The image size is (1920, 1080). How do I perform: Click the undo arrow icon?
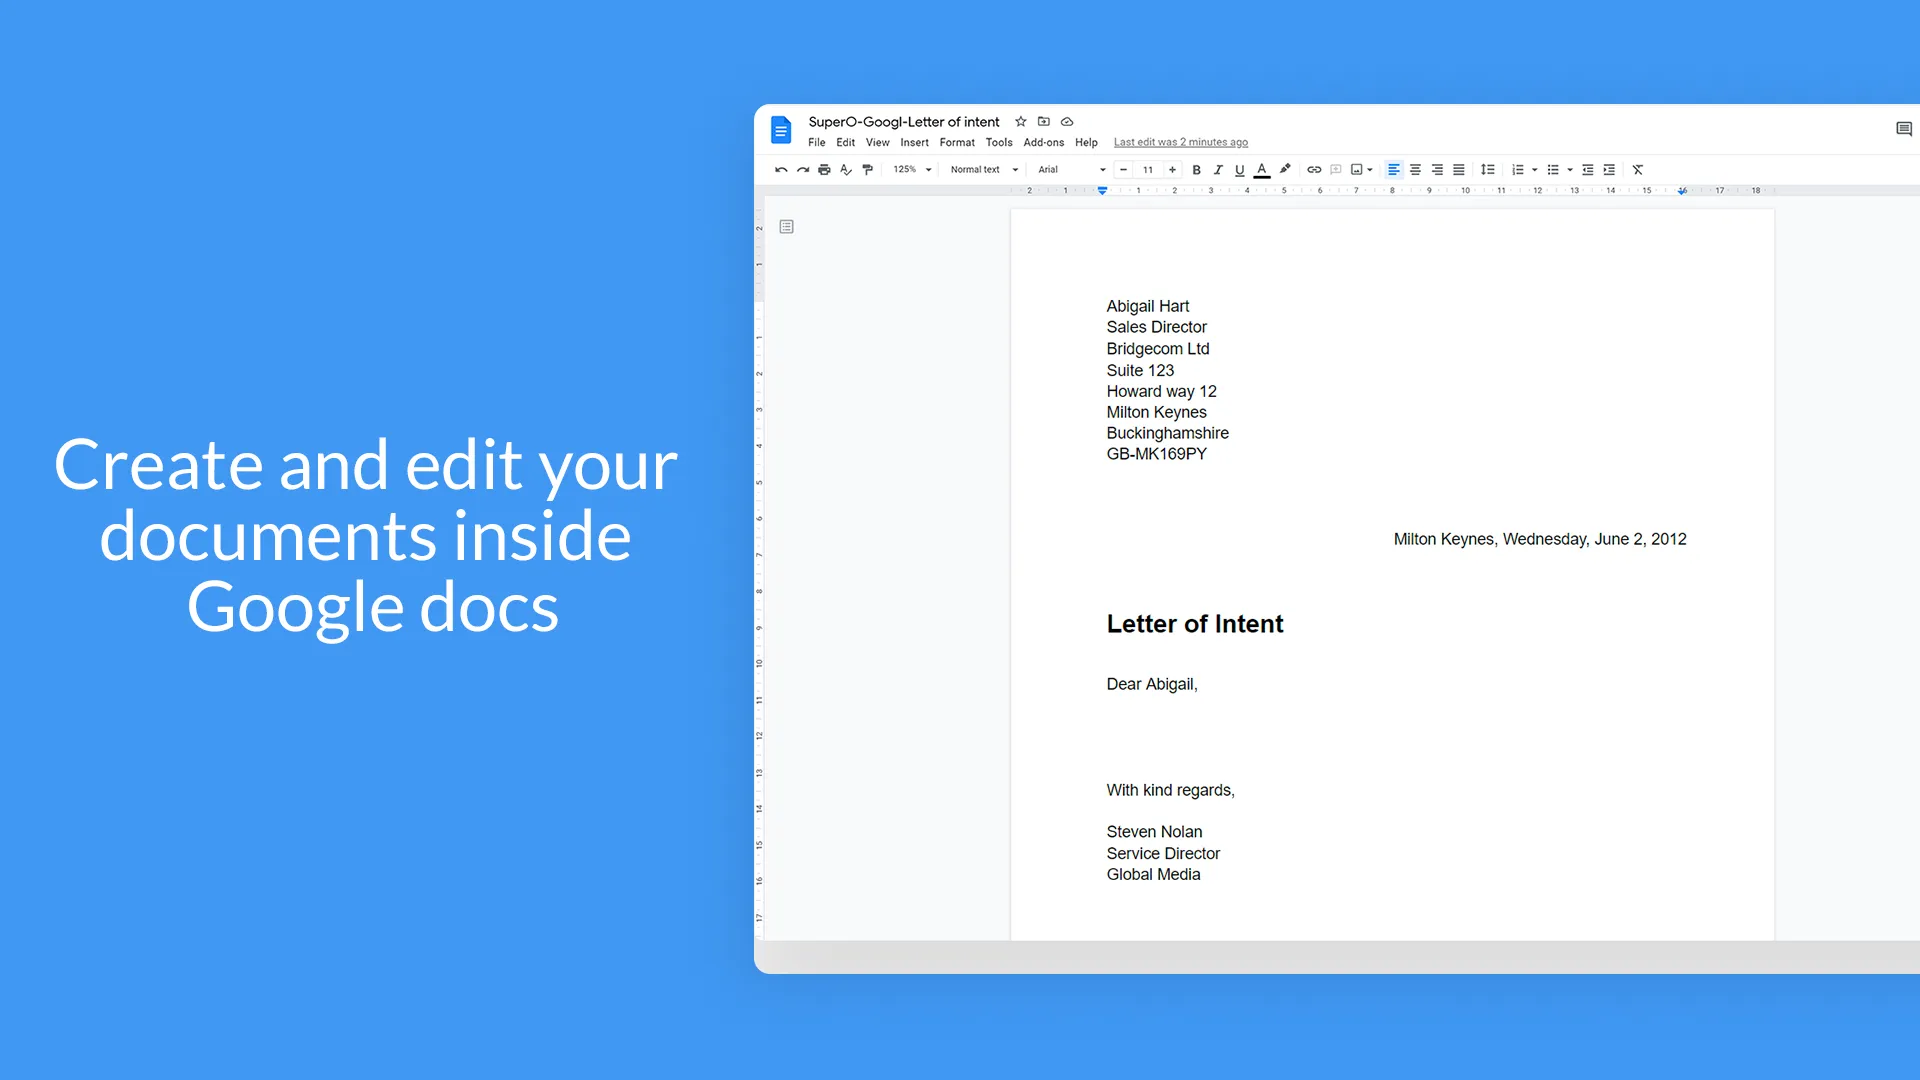[781, 170]
